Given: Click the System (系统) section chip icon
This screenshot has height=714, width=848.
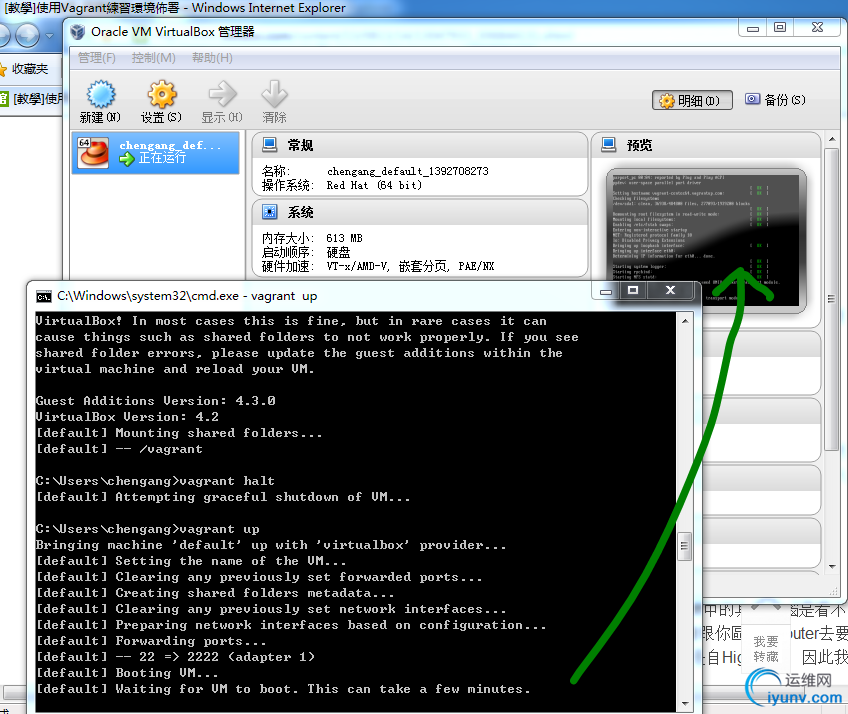Looking at the screenshot, I should [x=269, y=211].
